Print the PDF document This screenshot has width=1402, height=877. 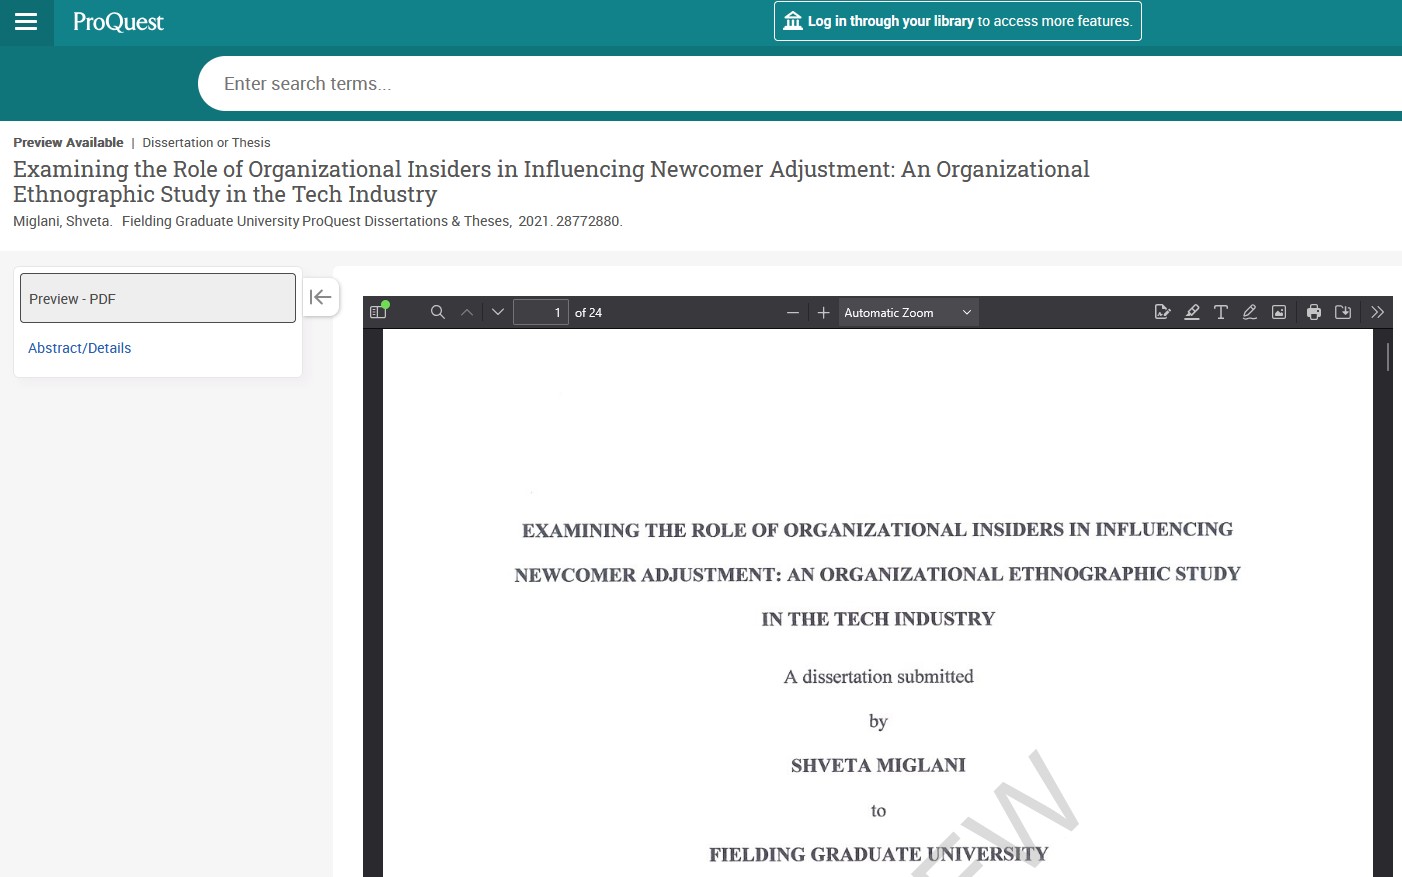(1314, 312)
